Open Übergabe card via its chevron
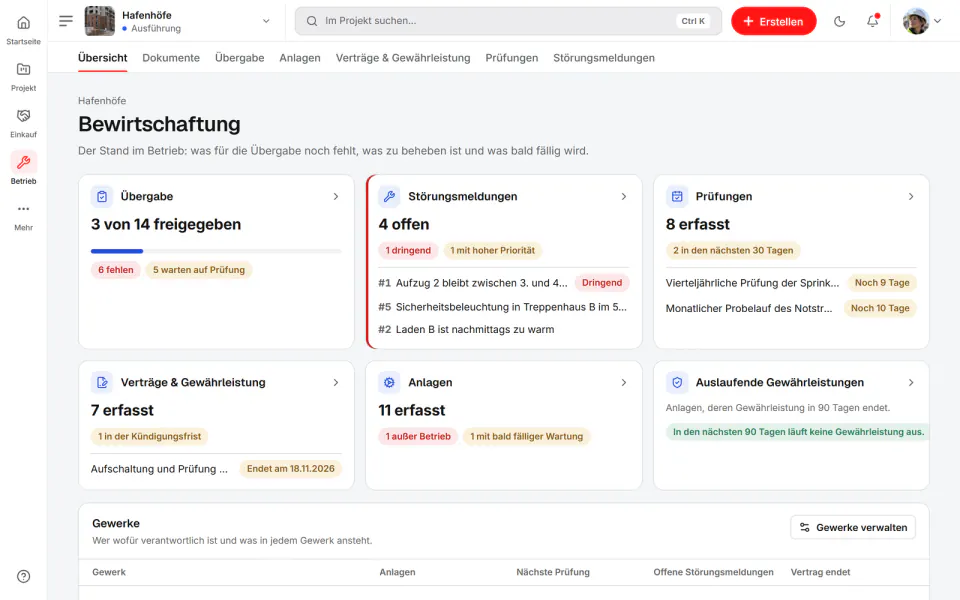The image size is (960, 600). pyautogui.click(x=336, y=197)
